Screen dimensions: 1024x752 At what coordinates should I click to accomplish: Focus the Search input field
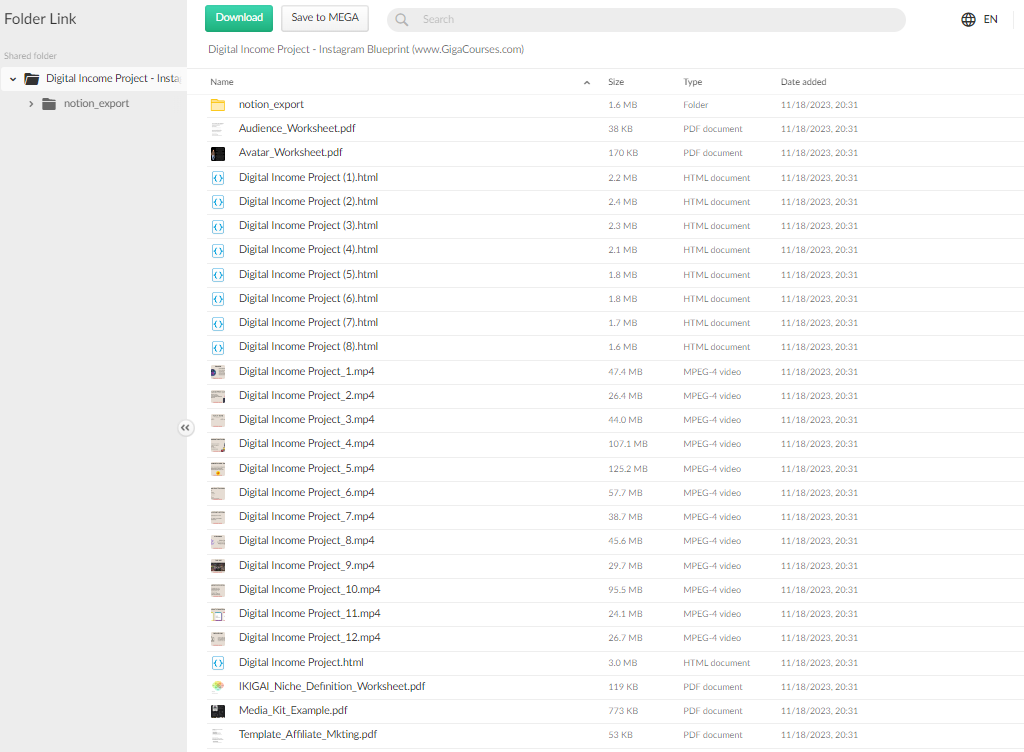pyautogui.click(x=650, y=19)
